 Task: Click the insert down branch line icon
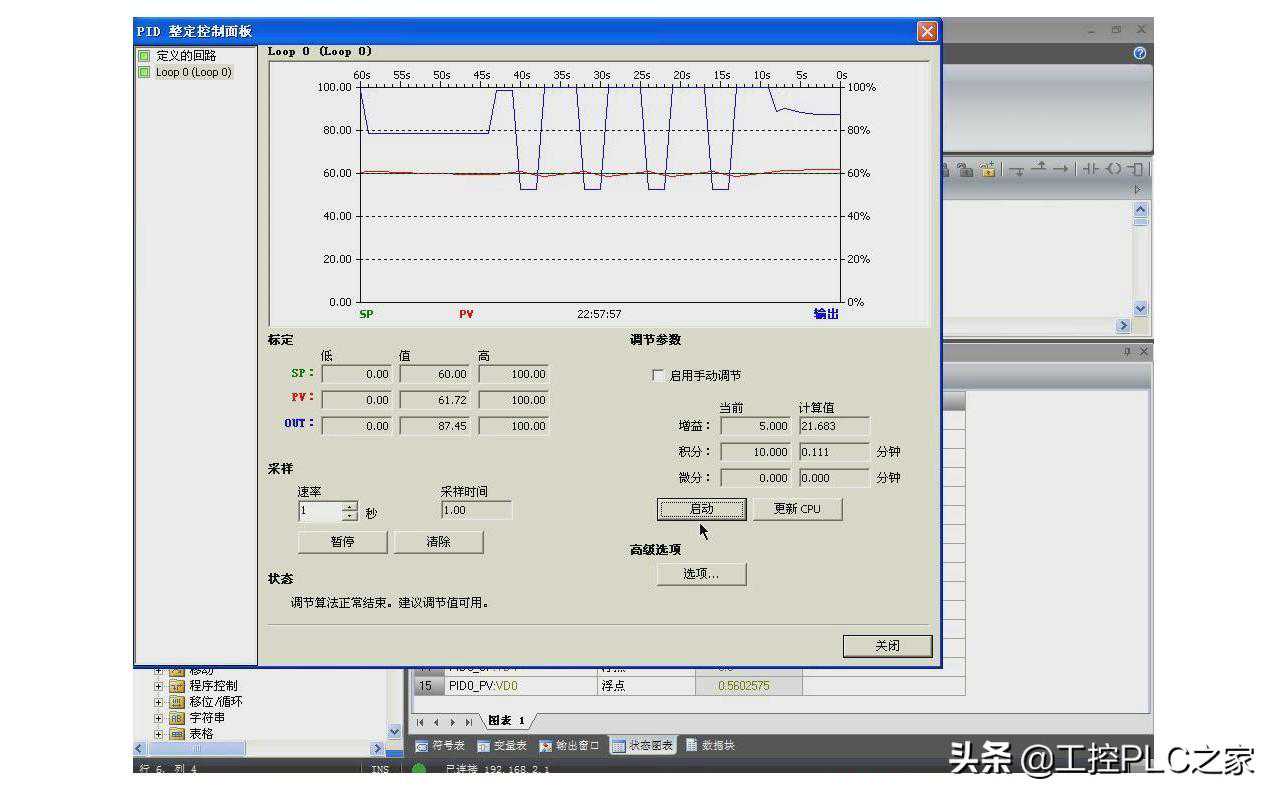coord(1016,170)
